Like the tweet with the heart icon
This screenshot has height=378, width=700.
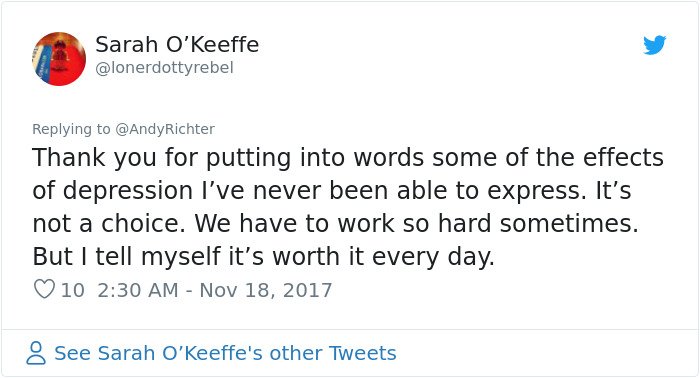pos(44,289)
